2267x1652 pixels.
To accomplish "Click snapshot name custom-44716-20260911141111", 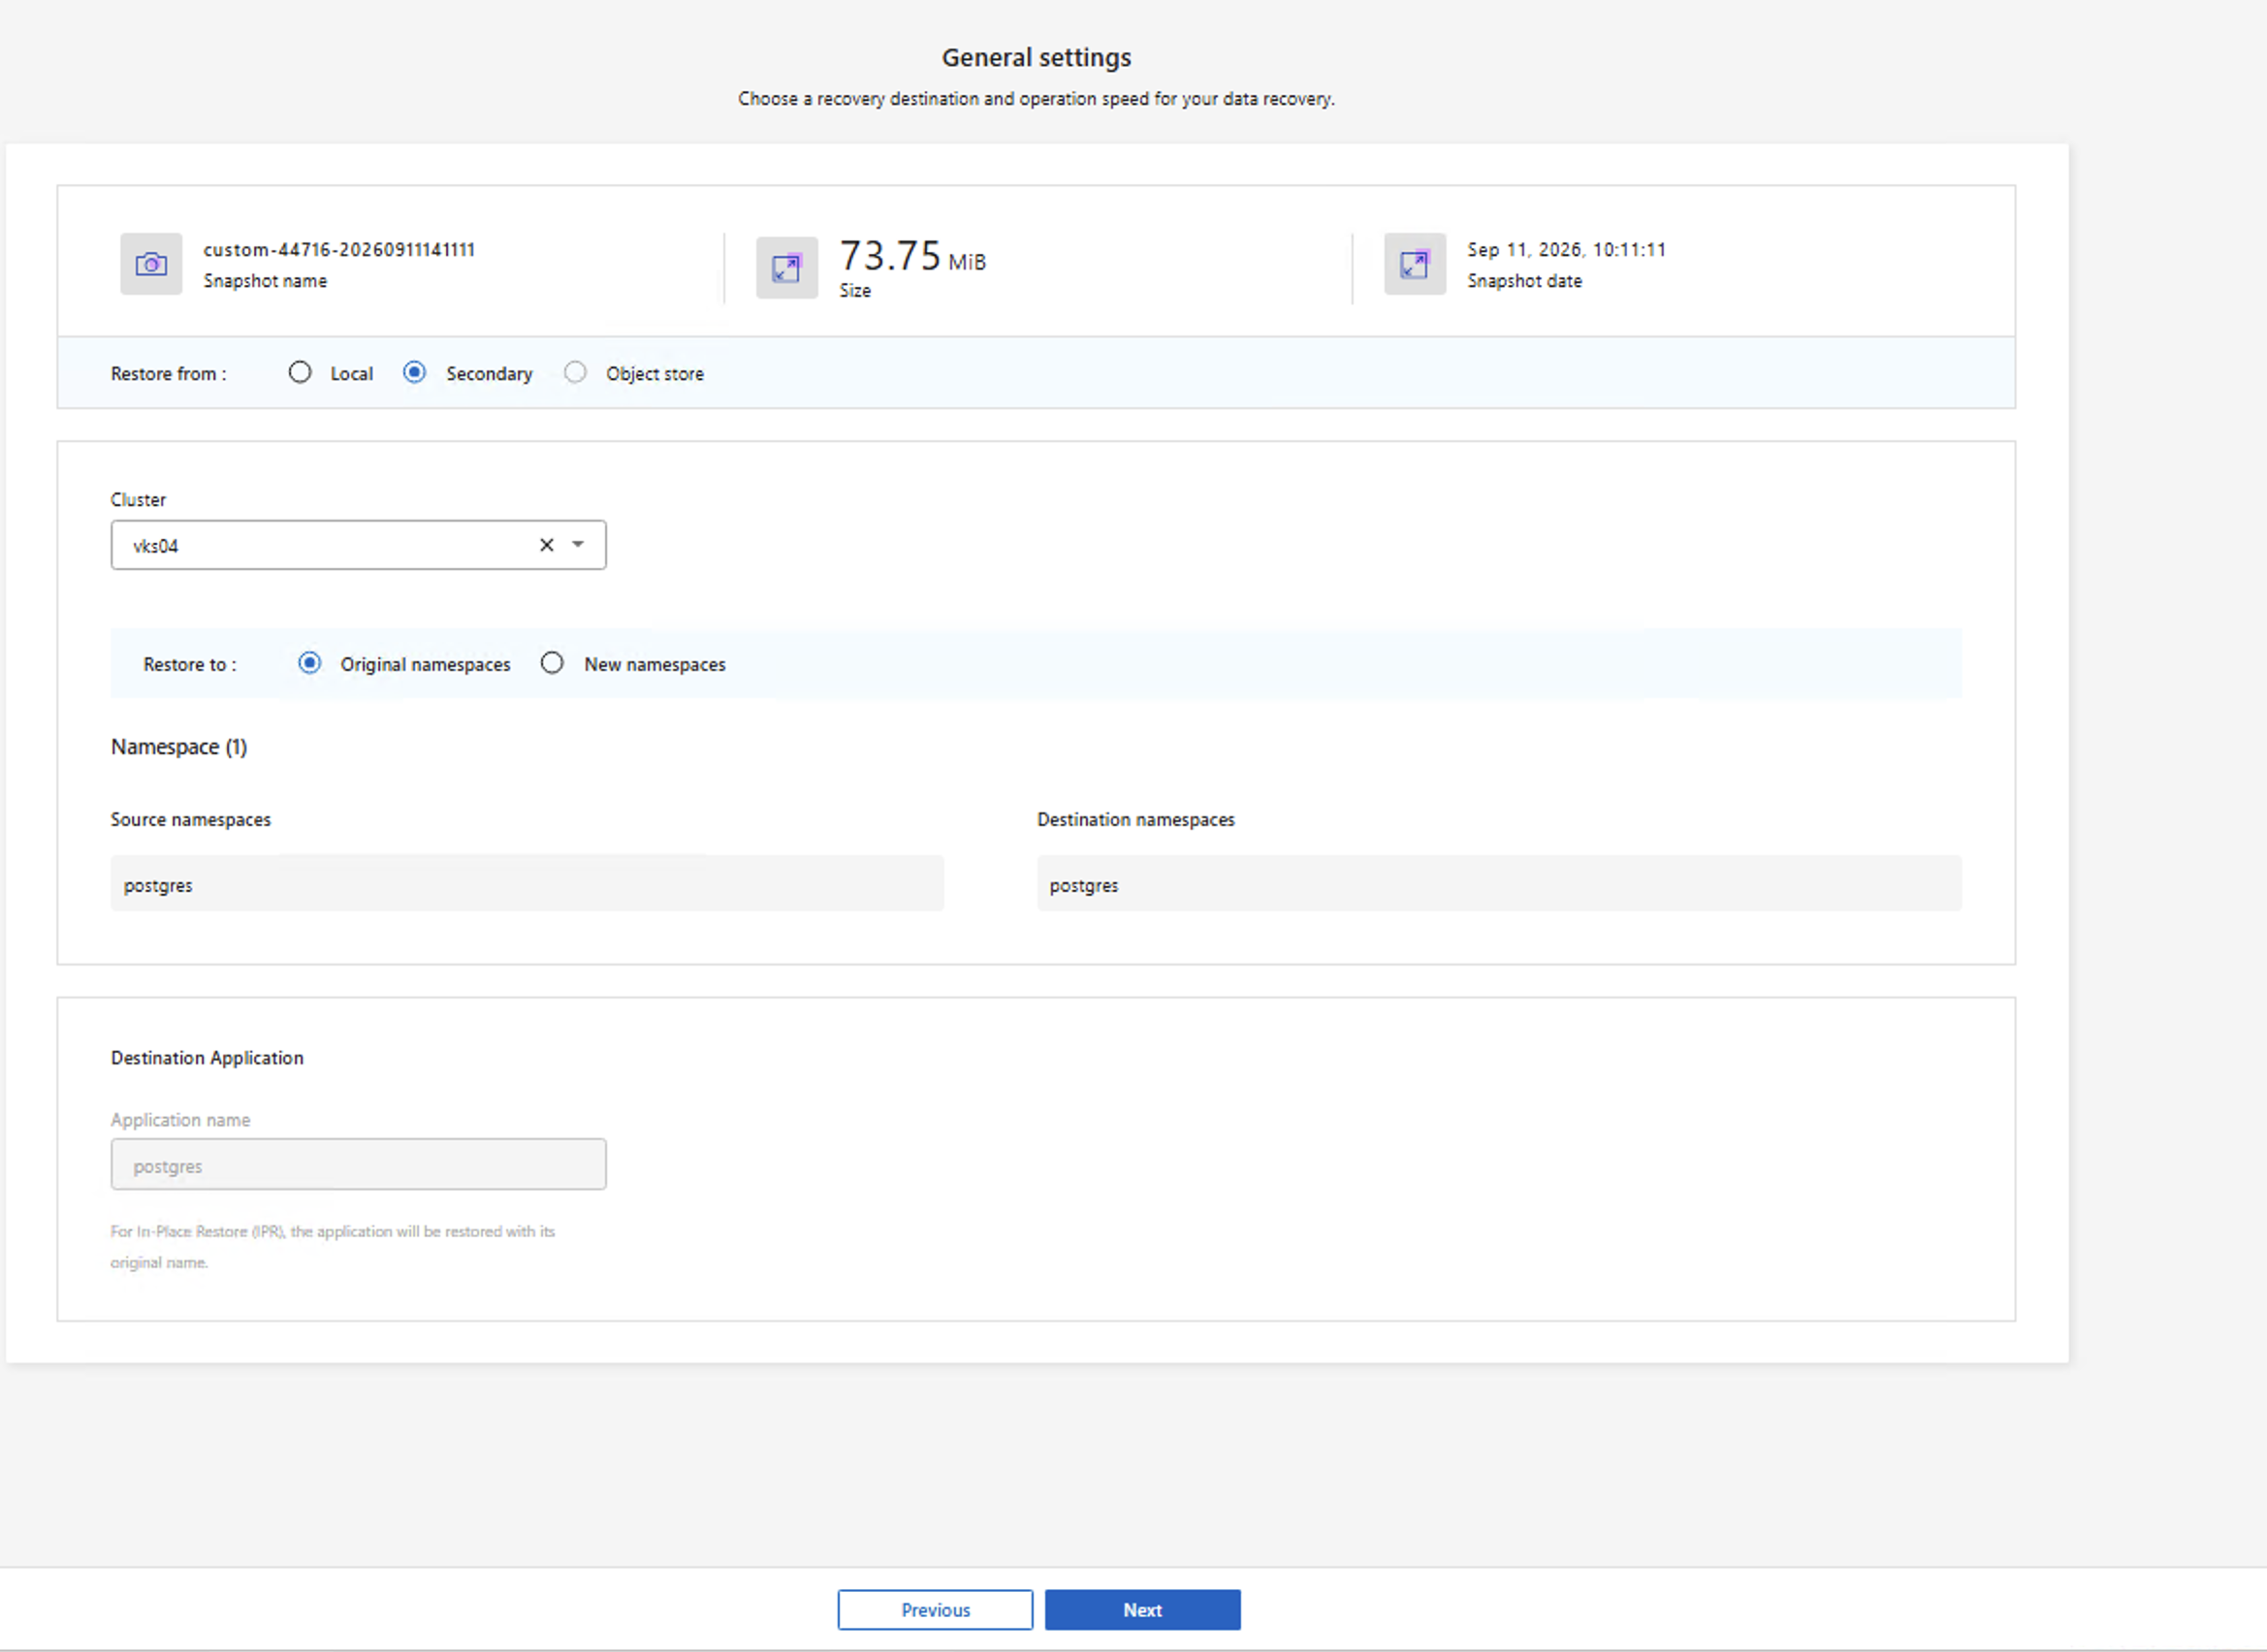I will (339, 250).
